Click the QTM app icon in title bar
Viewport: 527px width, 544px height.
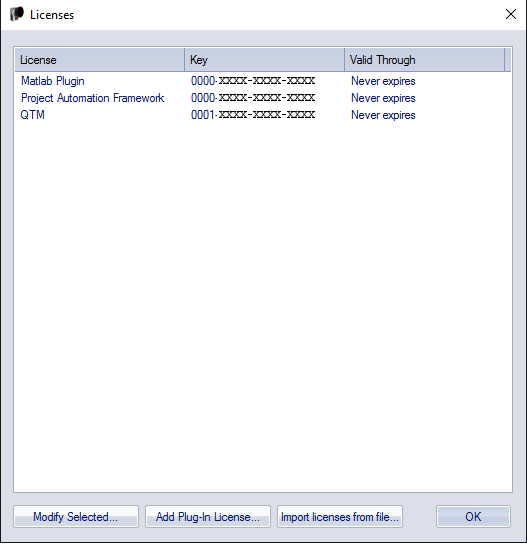[x=17, y=14]
